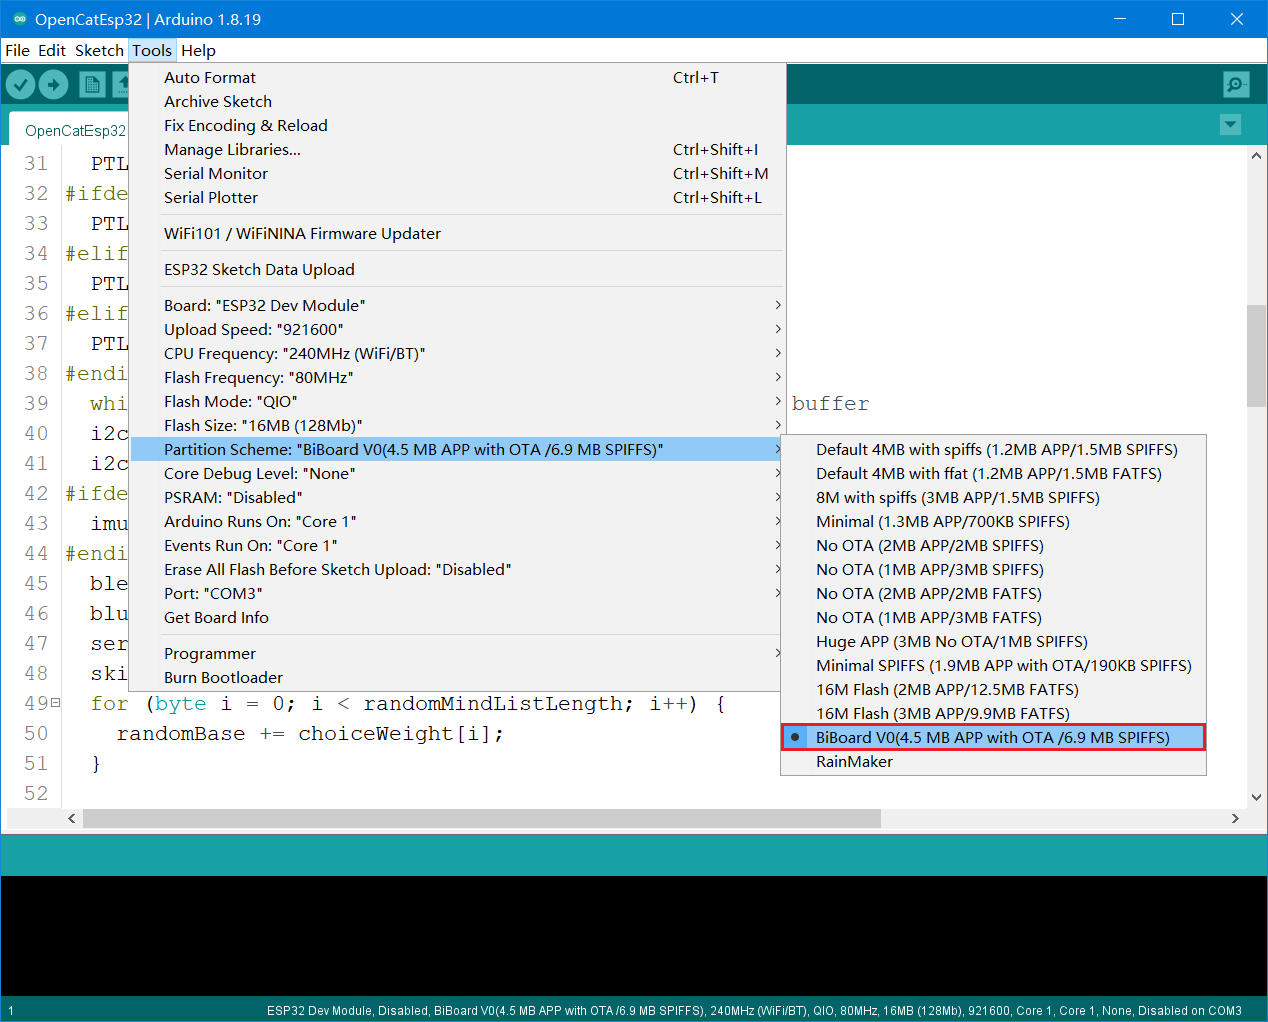Select Default 4MB with ffat partition

point(993,473)
